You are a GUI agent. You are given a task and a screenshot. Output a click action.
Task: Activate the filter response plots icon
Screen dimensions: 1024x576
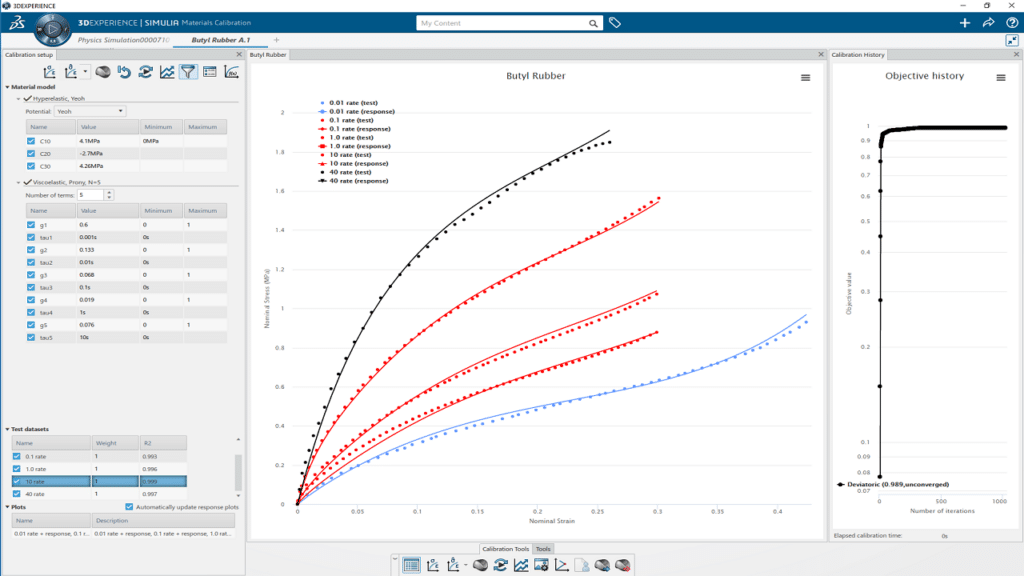pyautogui.click(x=188, y=72)
